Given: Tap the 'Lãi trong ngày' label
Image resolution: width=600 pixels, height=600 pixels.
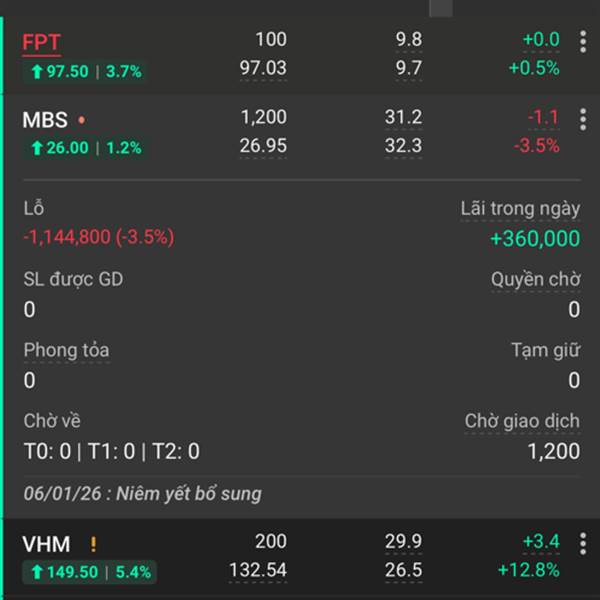Looking at the screenshot, I should point(520,208).
